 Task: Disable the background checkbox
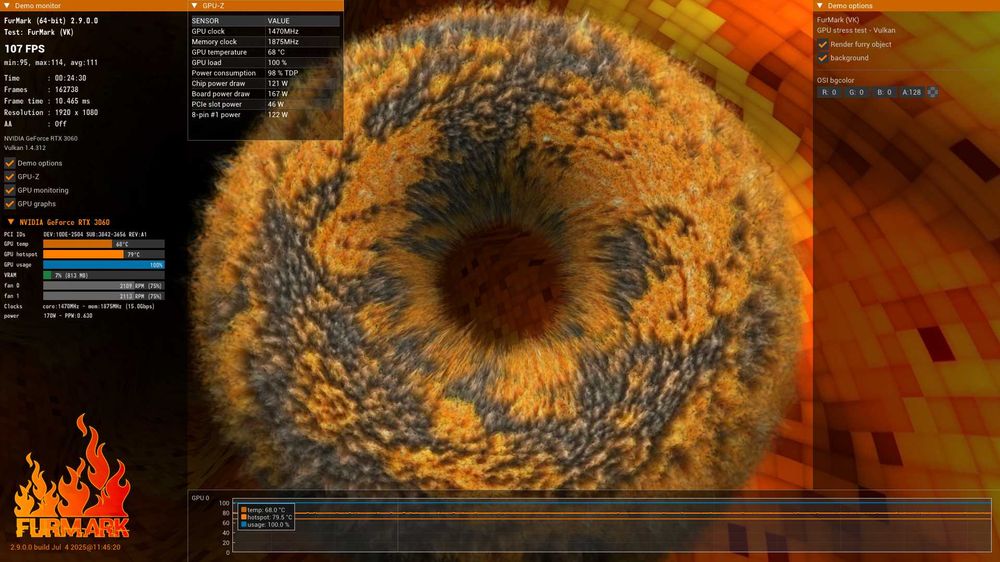click(822, 57)
